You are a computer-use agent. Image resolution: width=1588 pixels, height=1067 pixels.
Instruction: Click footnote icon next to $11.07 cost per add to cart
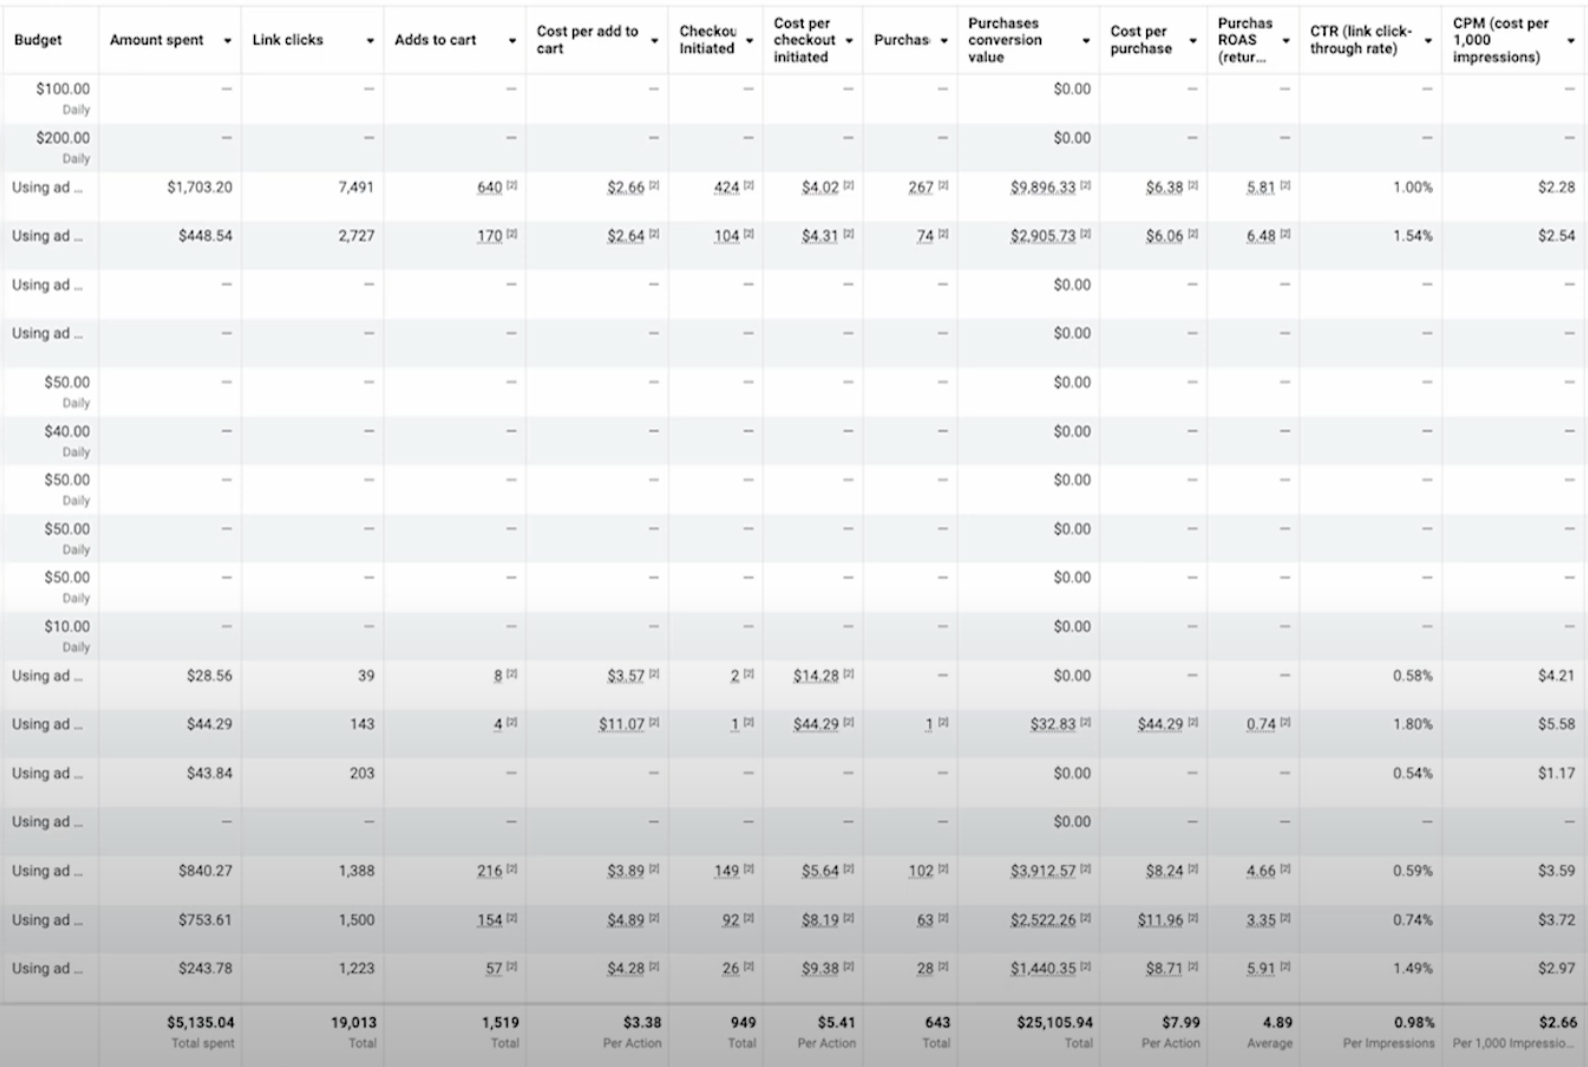click(x=654, y=723)
